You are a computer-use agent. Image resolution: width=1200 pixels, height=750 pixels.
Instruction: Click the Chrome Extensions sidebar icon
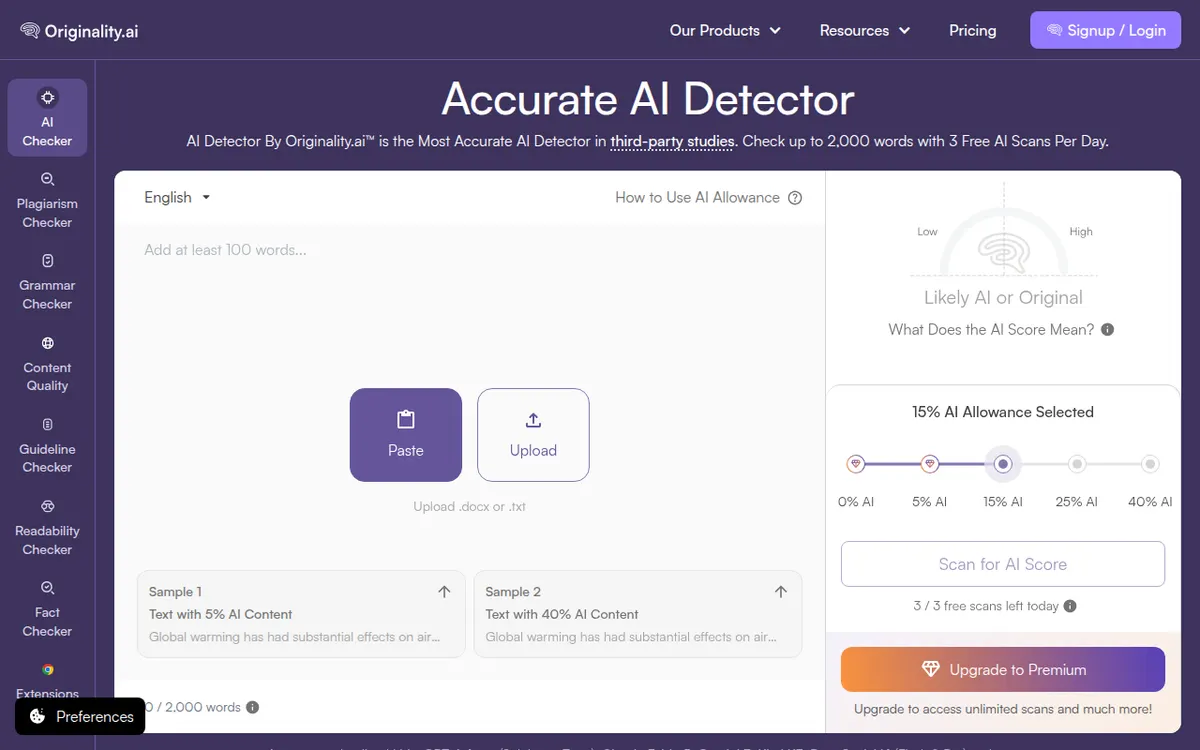click(x=47, y=670)
